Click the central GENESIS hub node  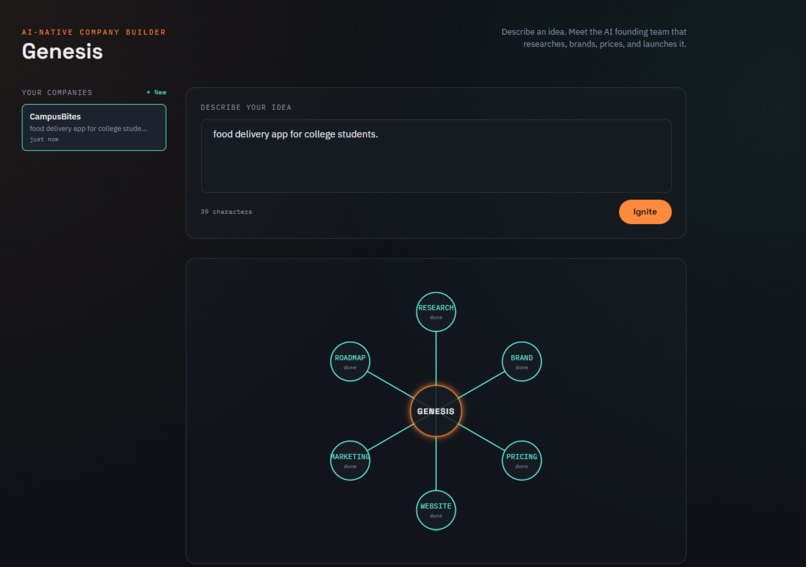click(x=436, y=411)
